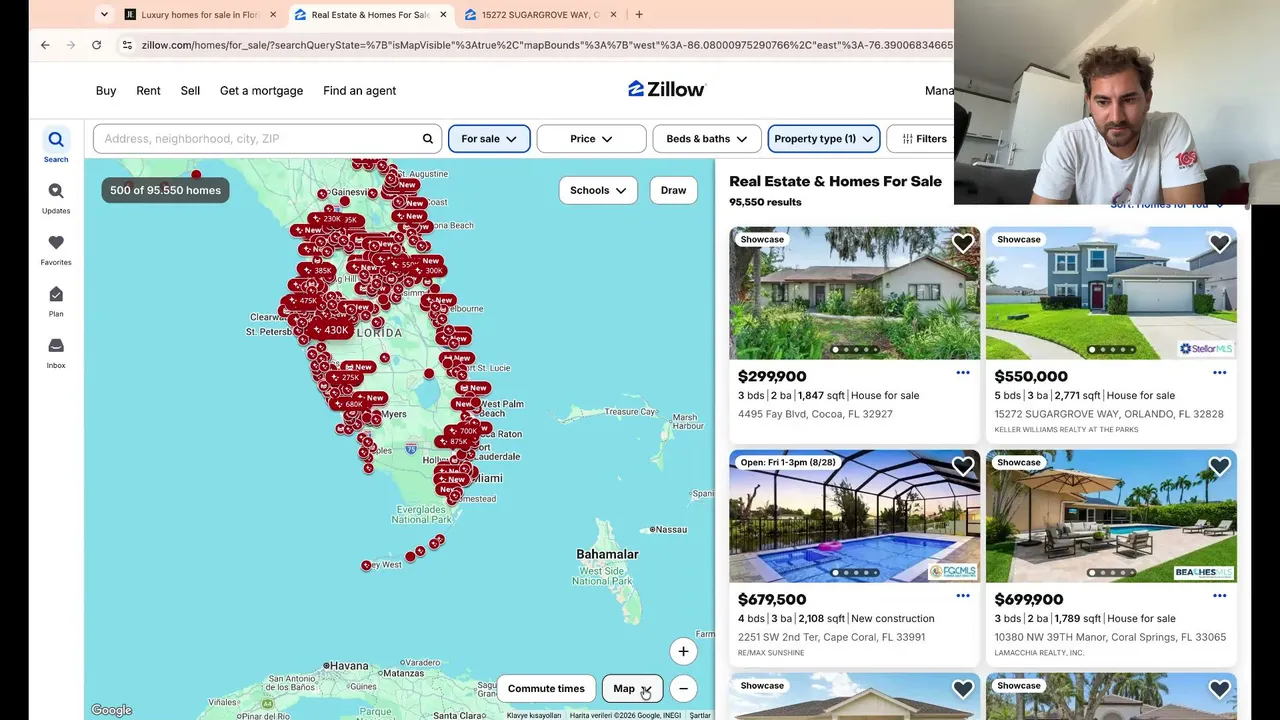
Task: Open the browser tab search dropdown
Action: coord(104,15)
